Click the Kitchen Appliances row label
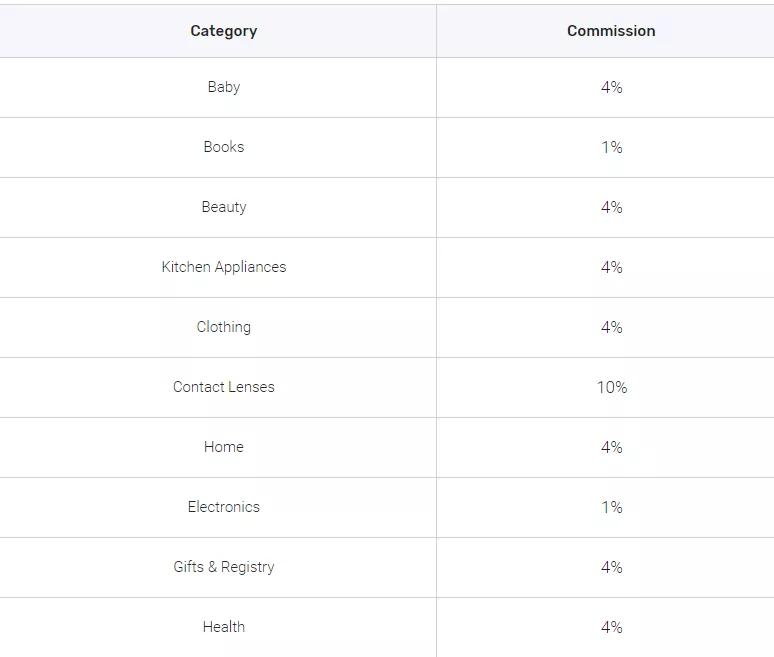The width and height of the screenshot is (774, 657). (x=224, y=267)
